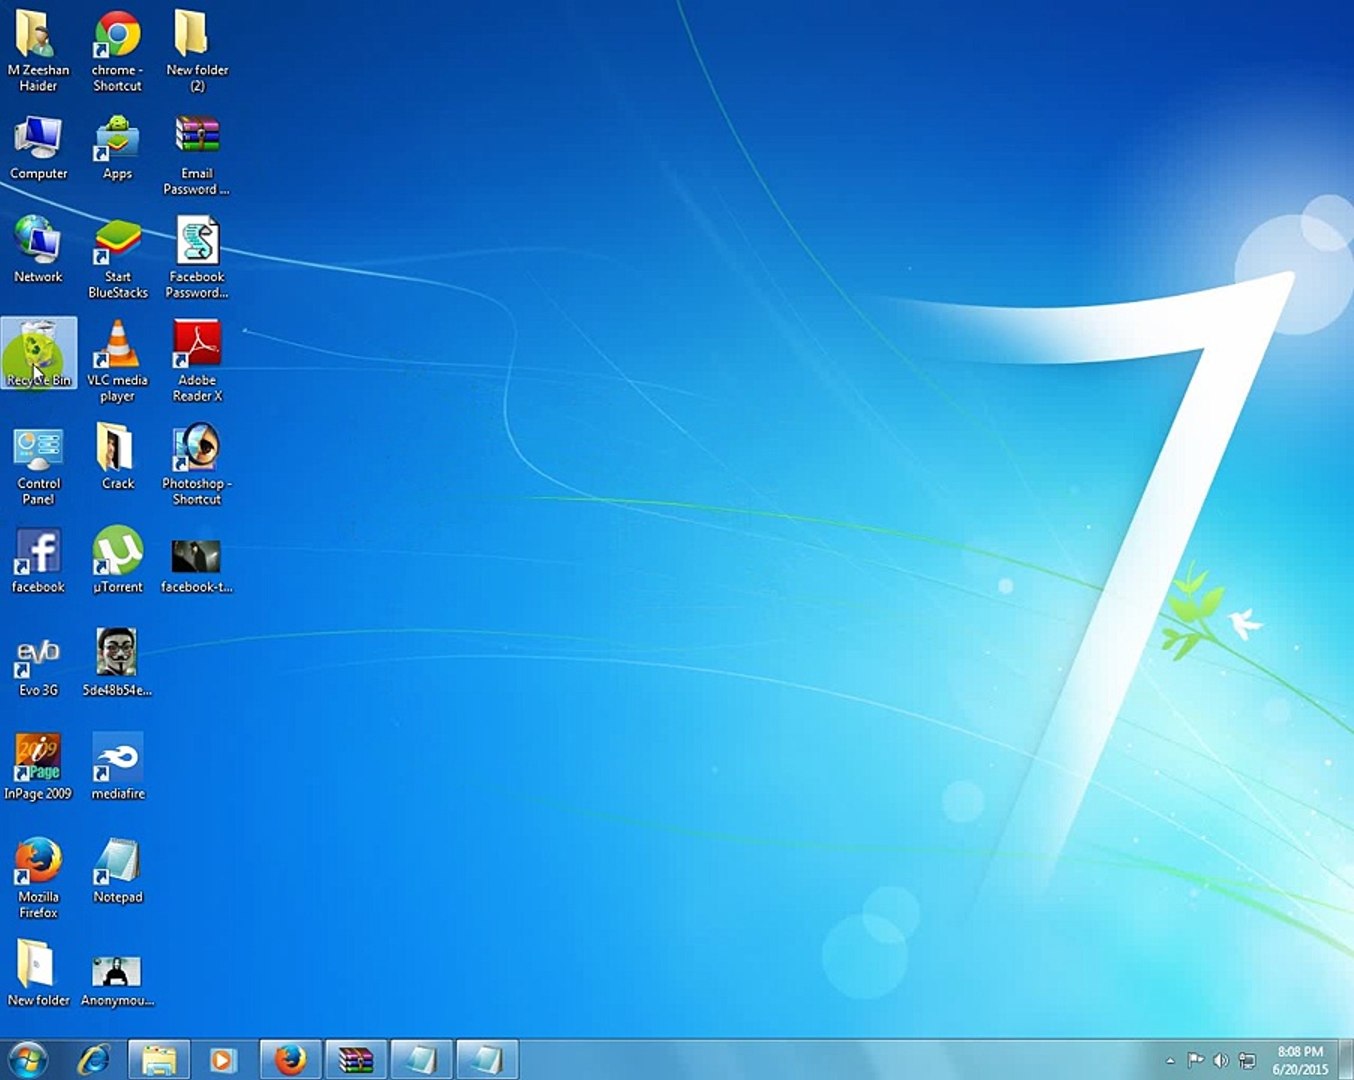Open the Action Center flag icon
This screenshot has height=1080, width=1354.
tap(1195, 1060)
